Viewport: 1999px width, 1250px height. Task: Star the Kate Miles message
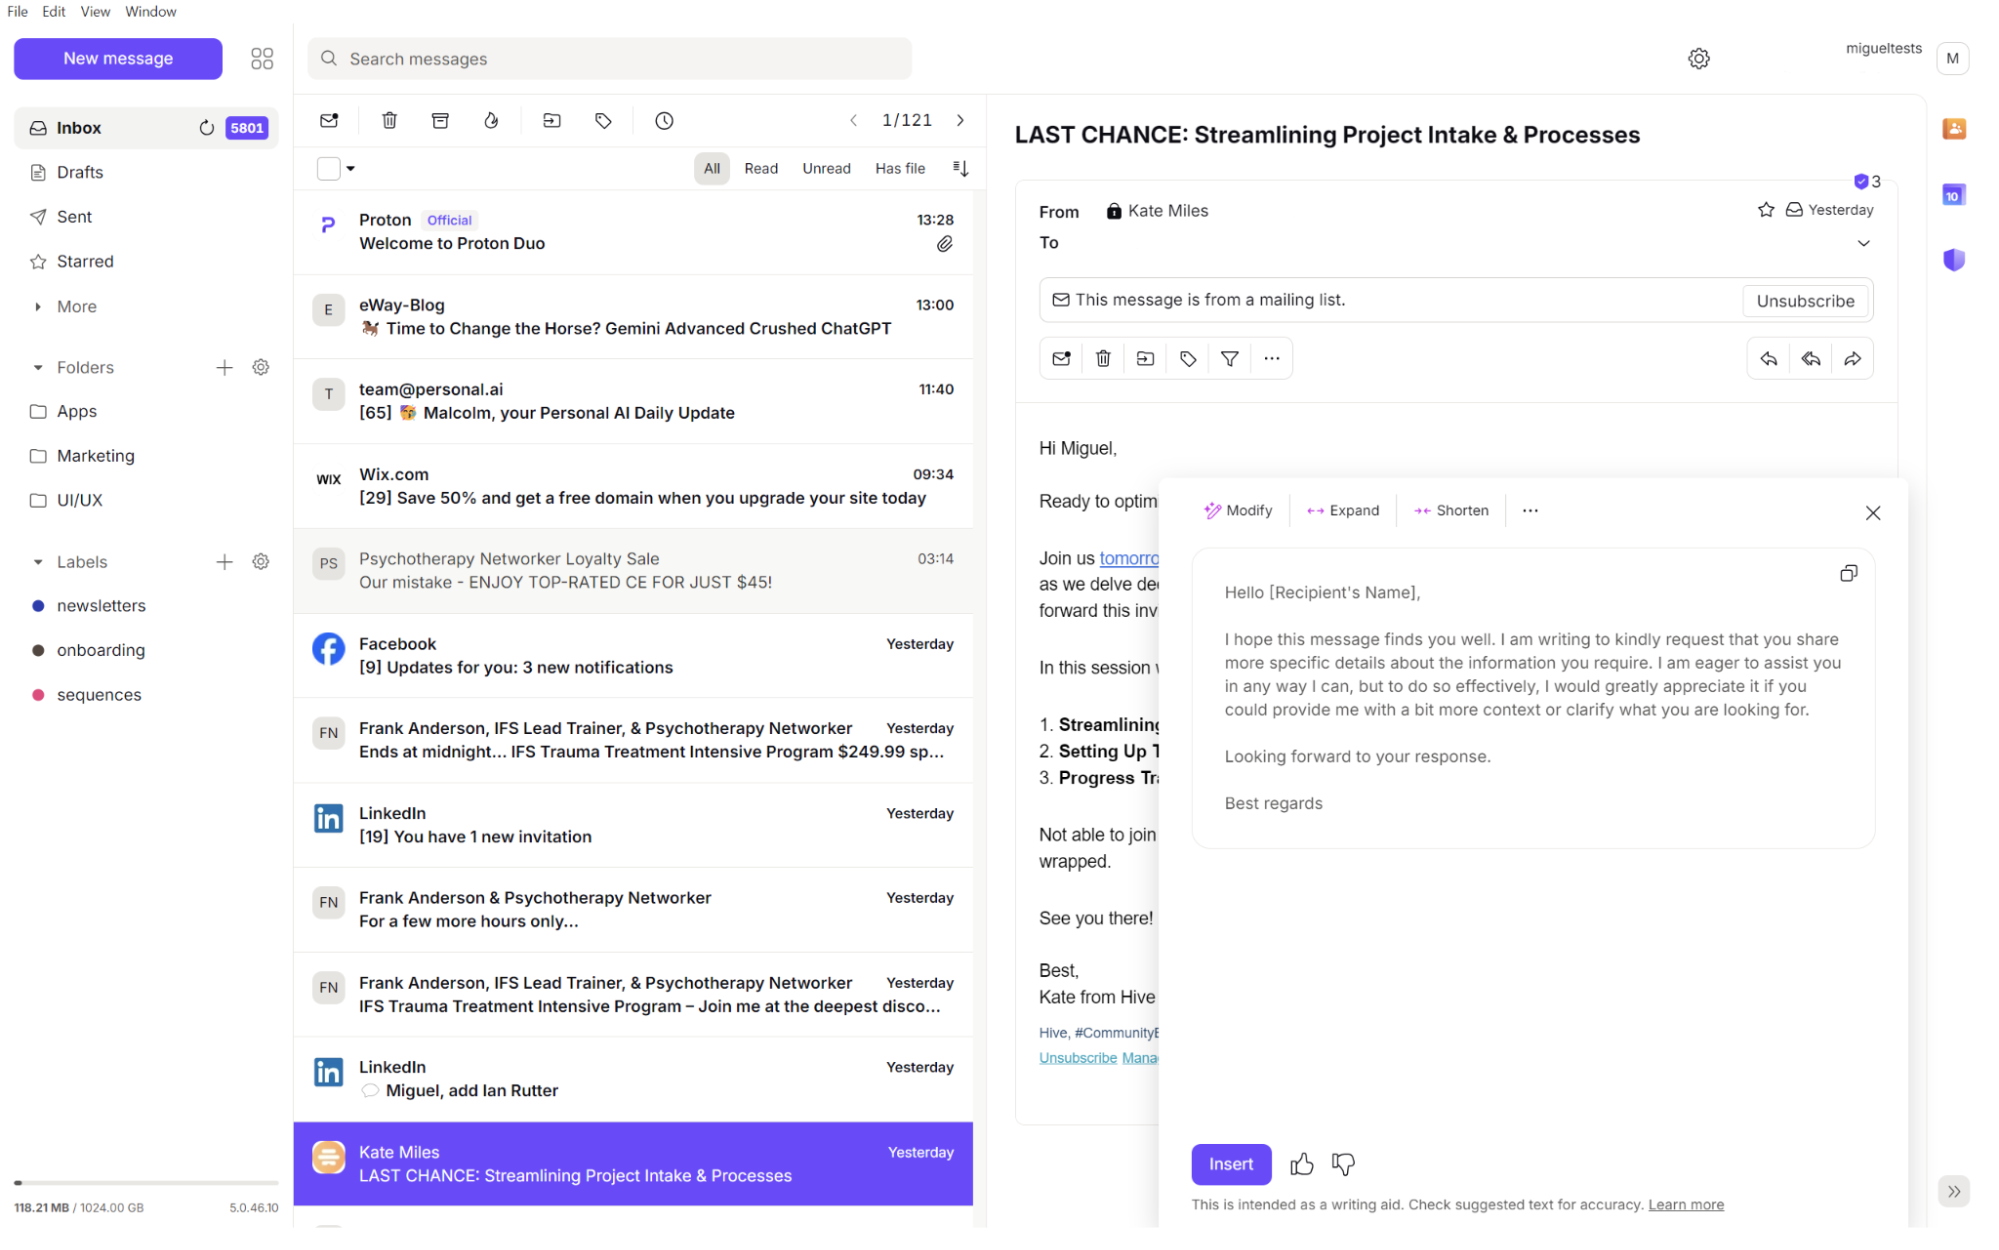[x=1767, y=209]
